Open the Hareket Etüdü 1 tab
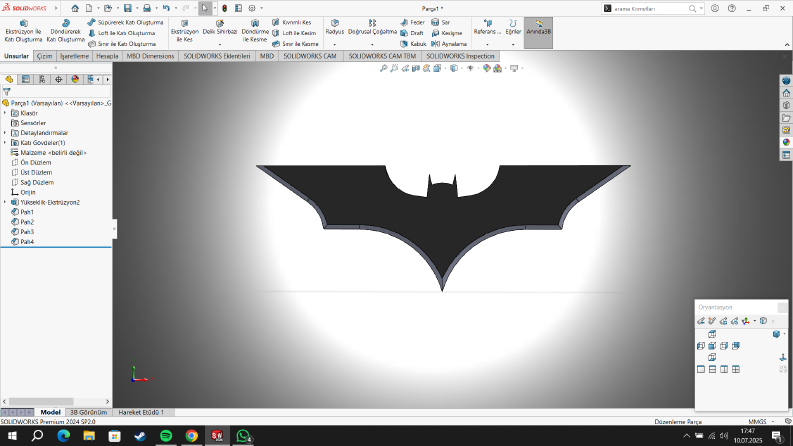Screen dimensions: 793x446 141,412
